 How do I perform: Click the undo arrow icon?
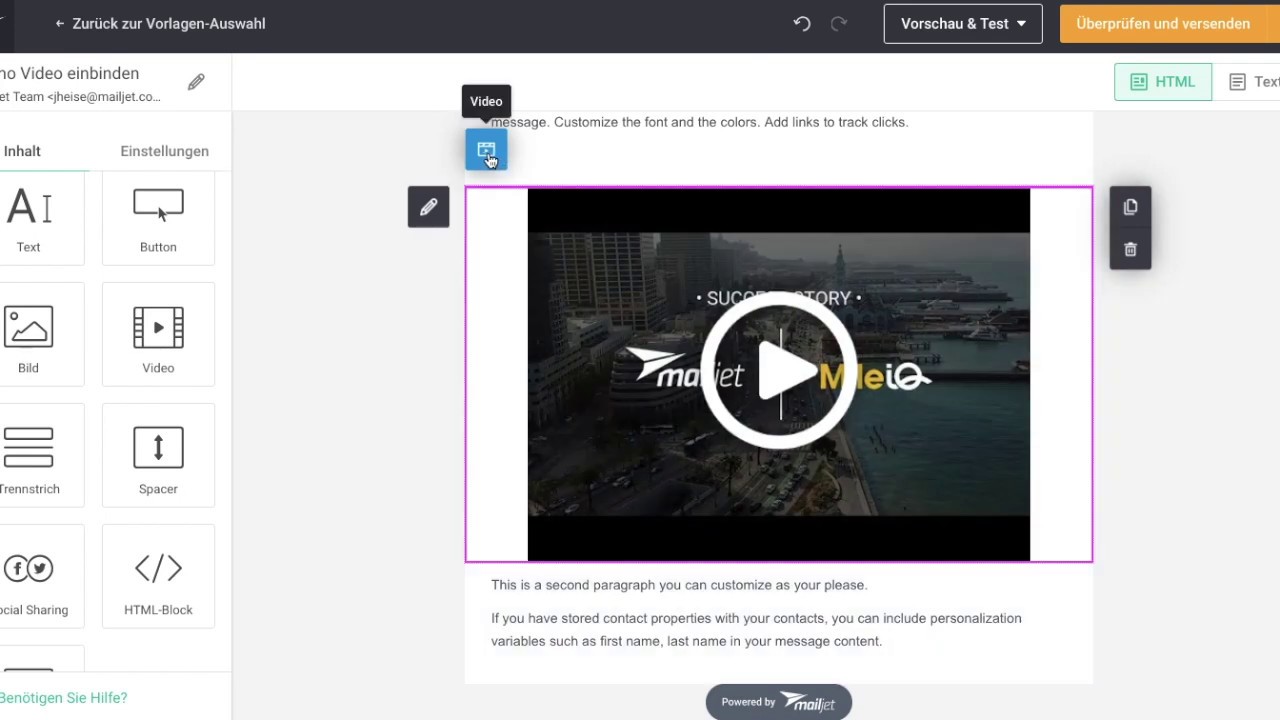point(802,23)
